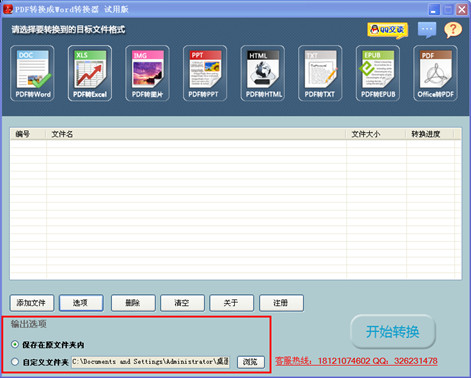
Task: Choose the PDF转Excel format icon
Action: coord(90,73)
